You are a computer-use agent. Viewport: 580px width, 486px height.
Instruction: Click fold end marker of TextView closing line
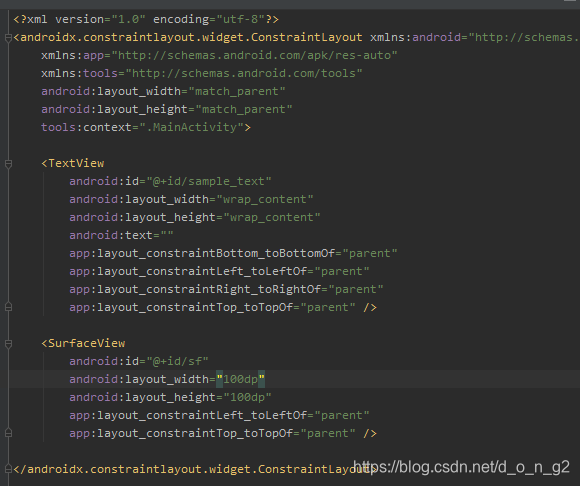point(8,307)
